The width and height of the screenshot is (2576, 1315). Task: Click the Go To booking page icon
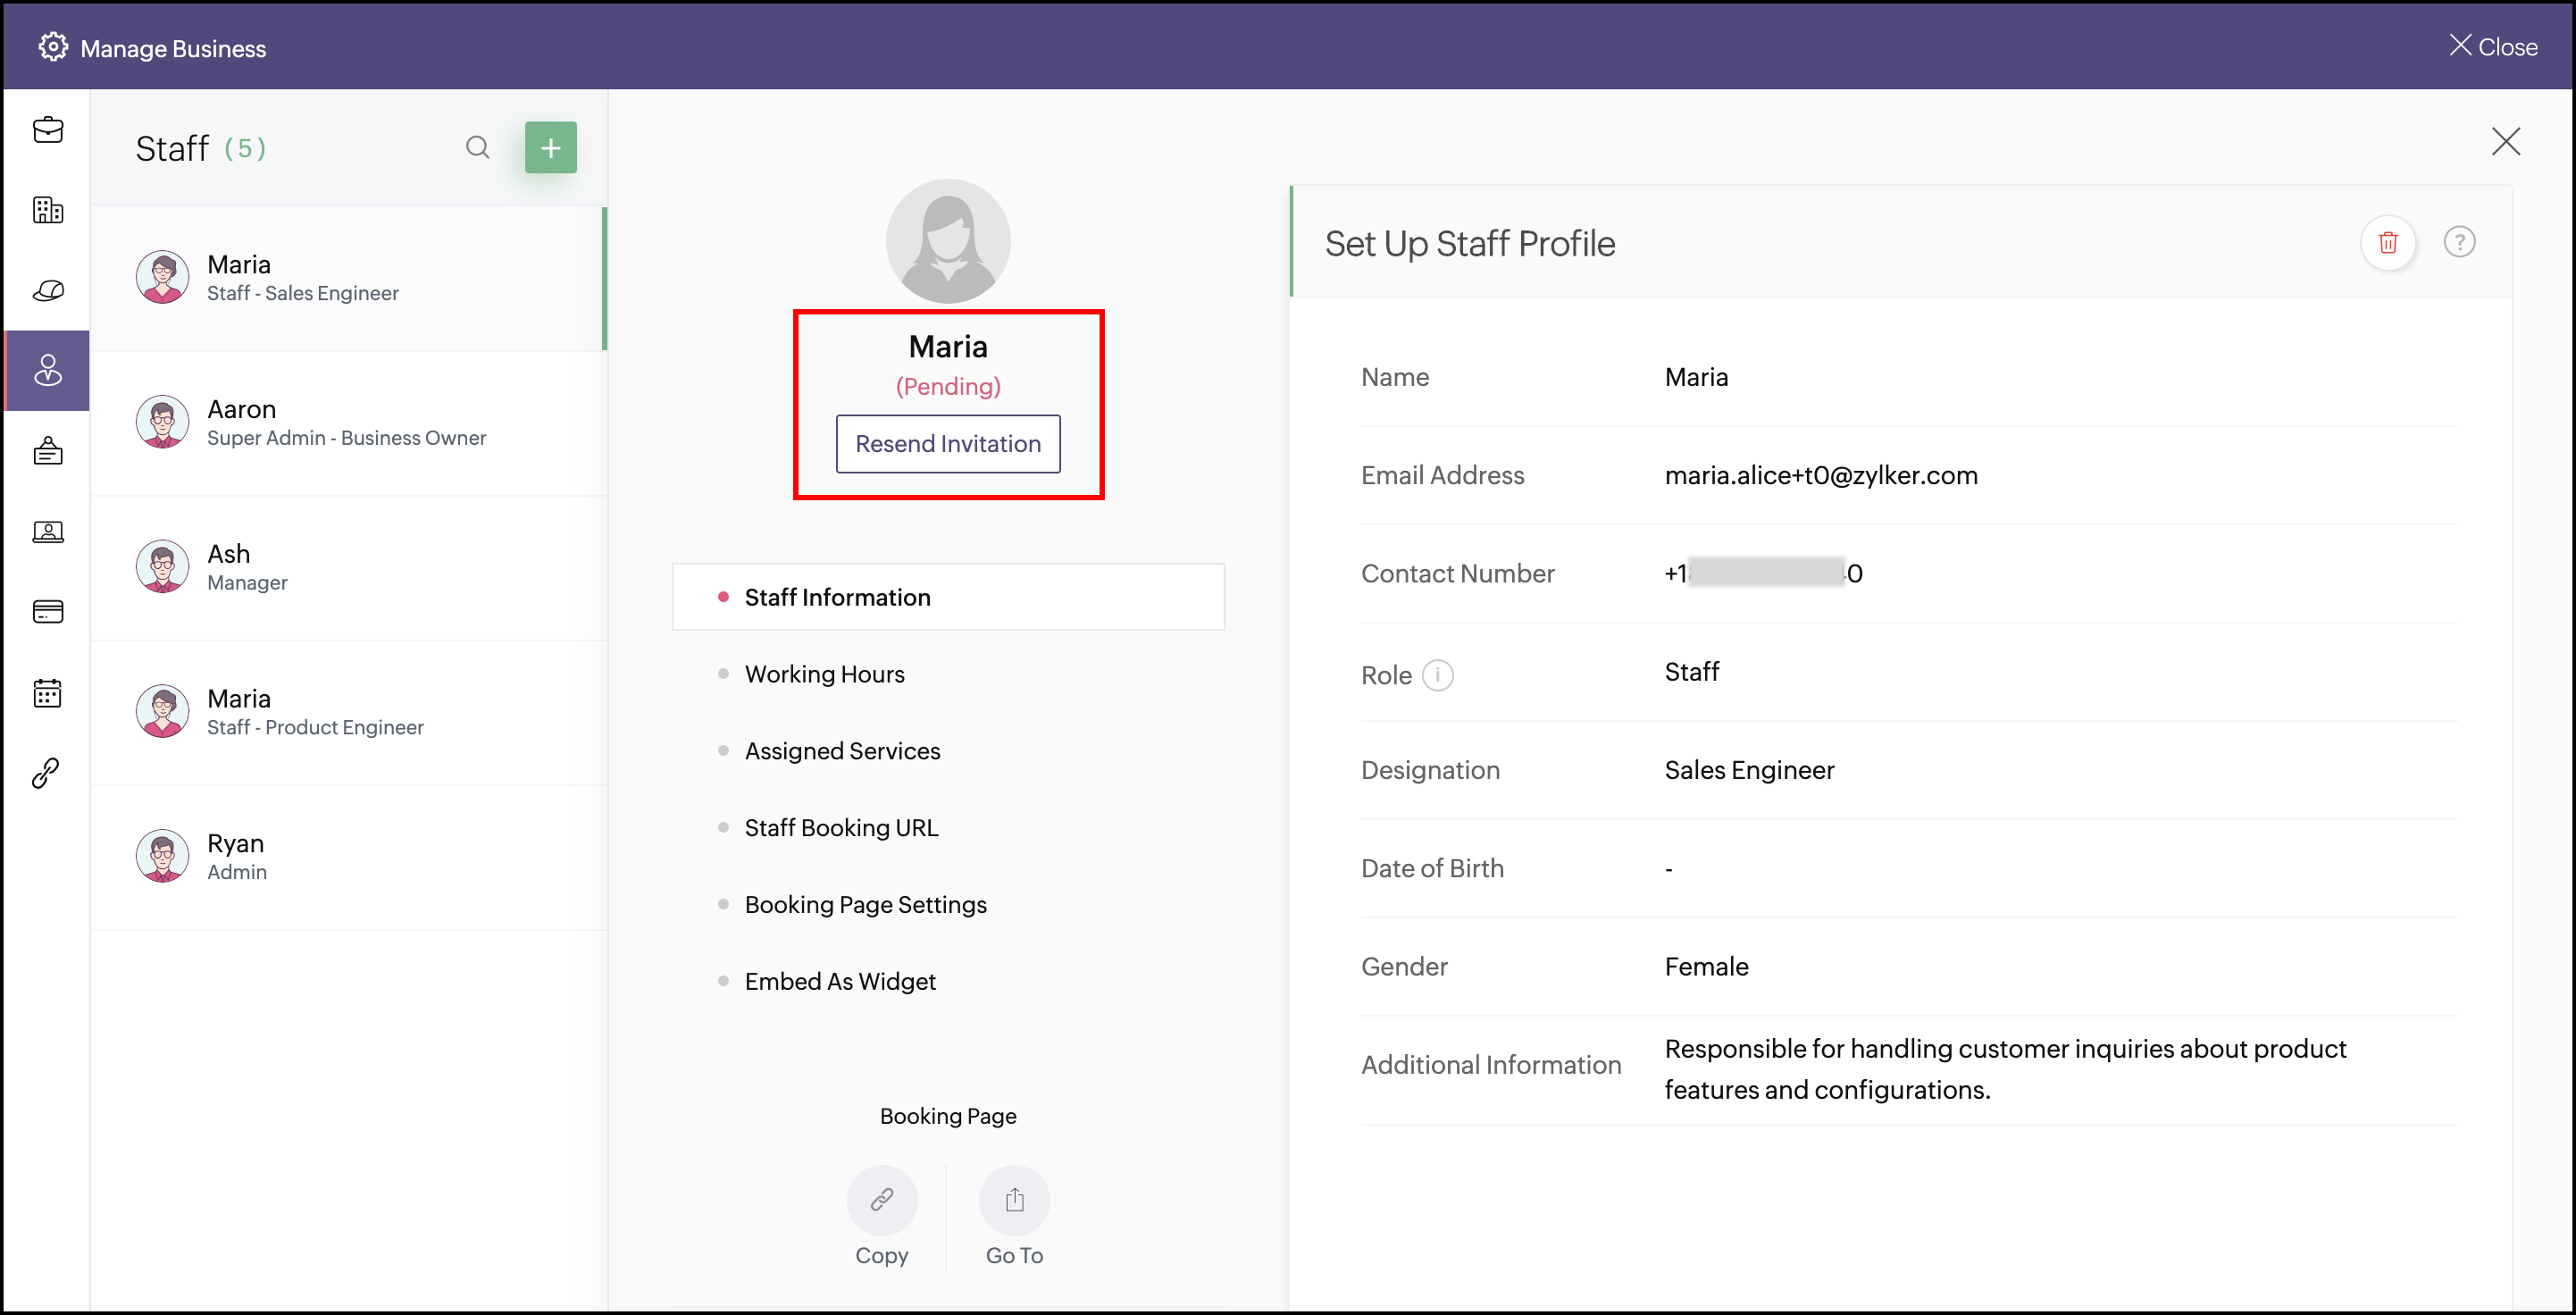tap(1014, 1199)
